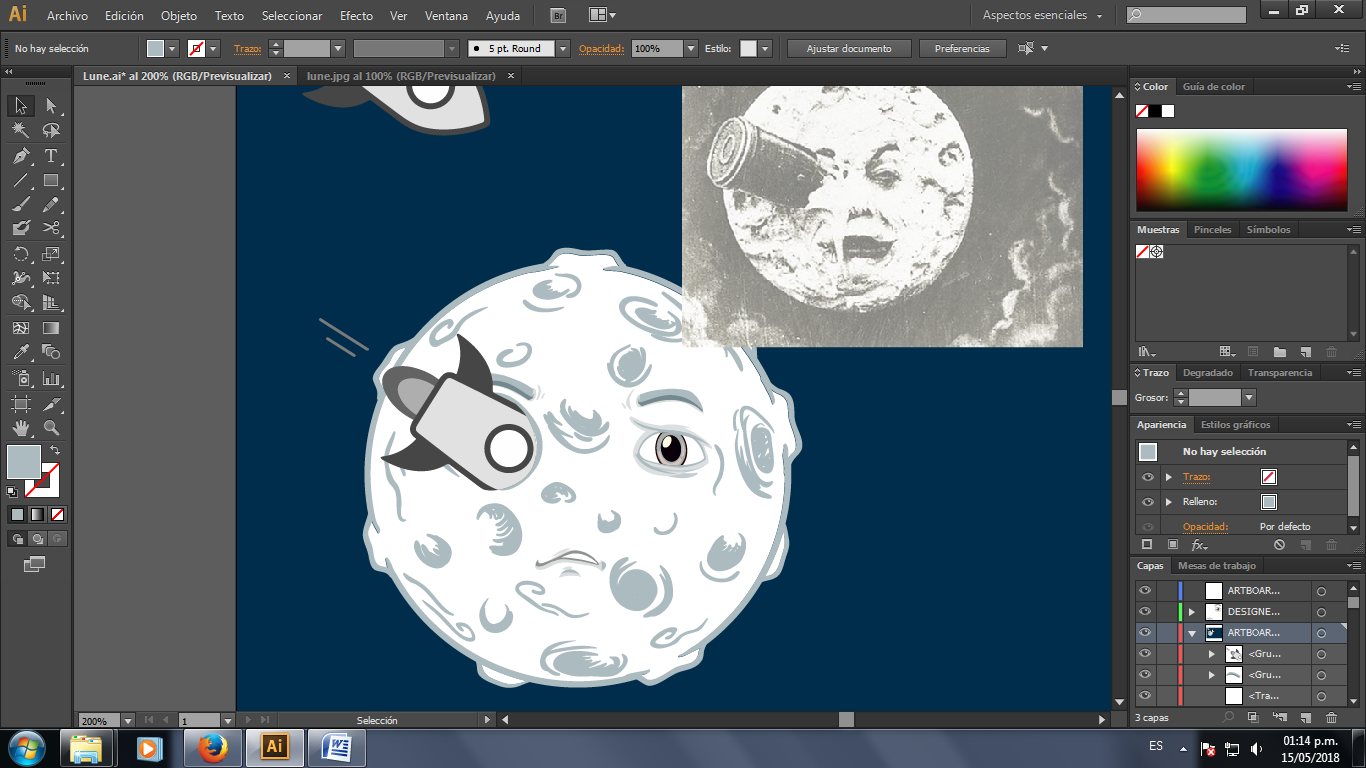
Task: Select the Type tool
Action: (51, 156)
